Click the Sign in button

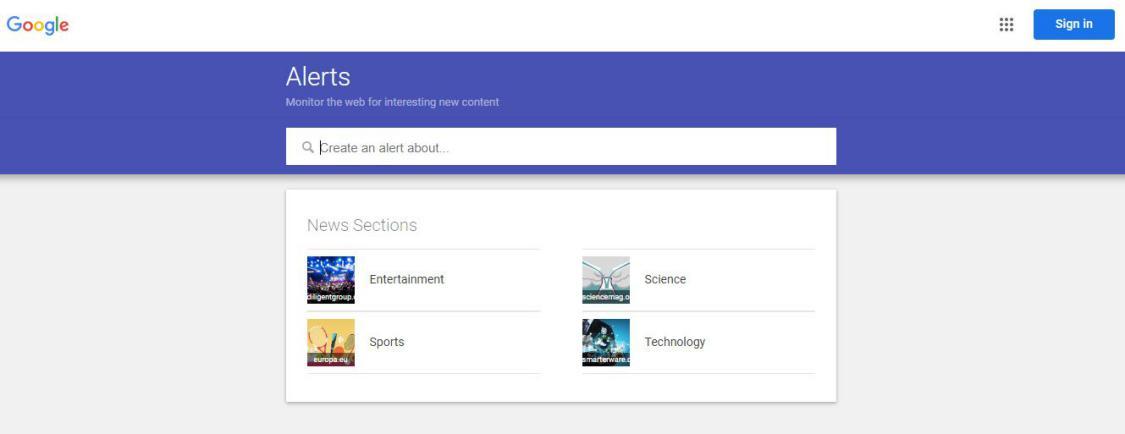1073,24
